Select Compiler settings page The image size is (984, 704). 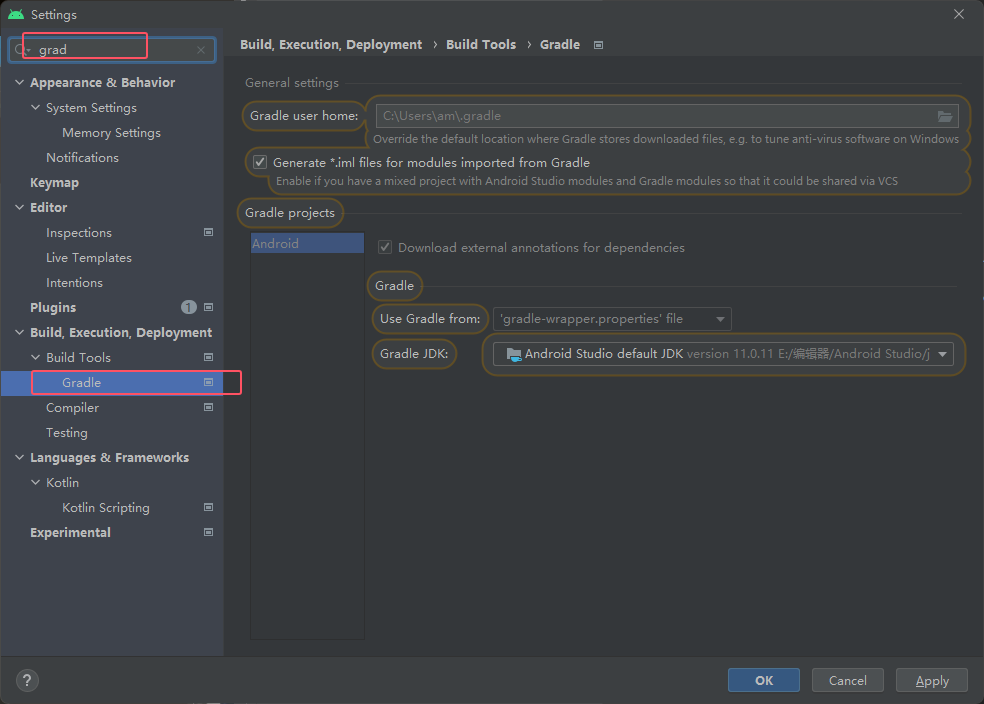pyautogui.click(x=73, y=407)
